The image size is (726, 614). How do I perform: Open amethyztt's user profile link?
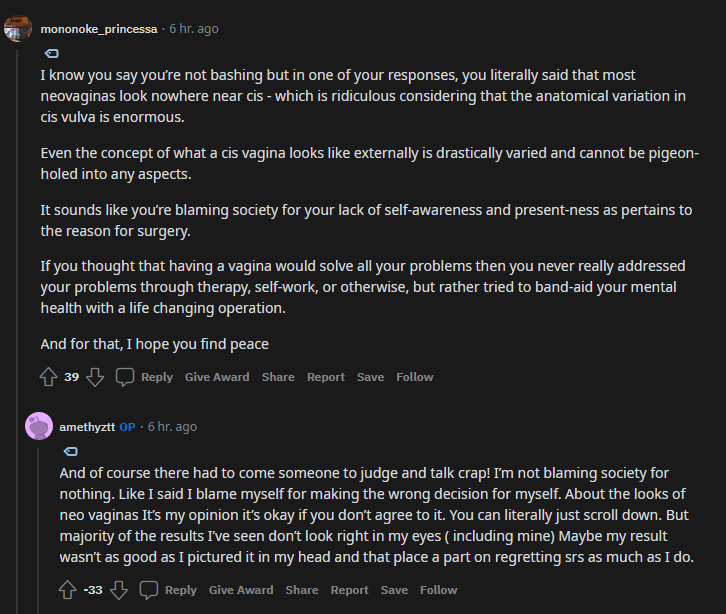coord(87,427)
